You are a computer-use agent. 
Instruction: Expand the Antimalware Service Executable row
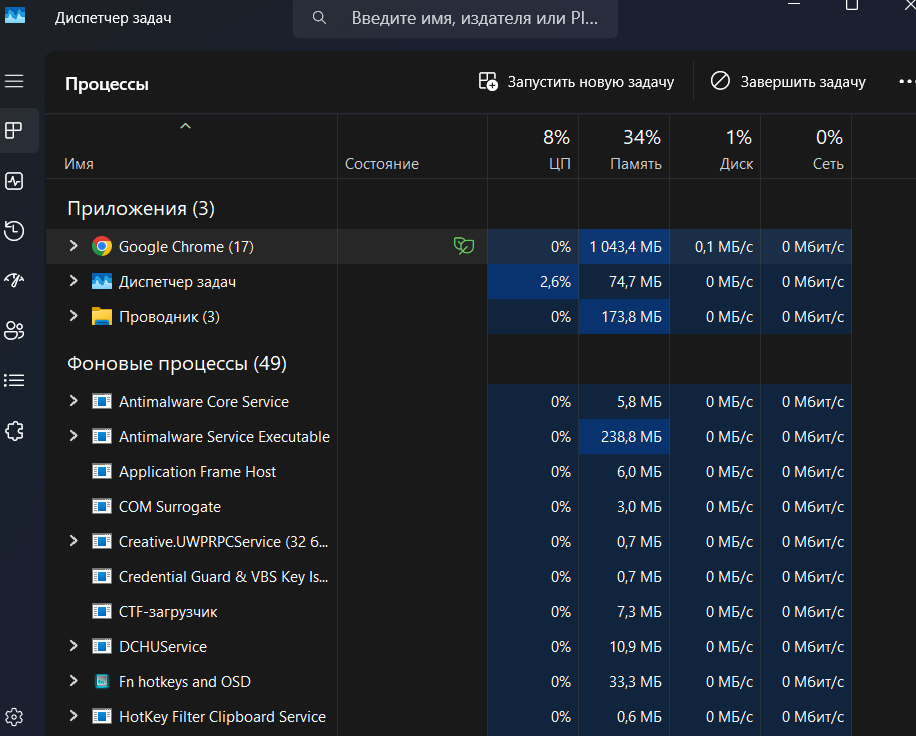(74, 436)
